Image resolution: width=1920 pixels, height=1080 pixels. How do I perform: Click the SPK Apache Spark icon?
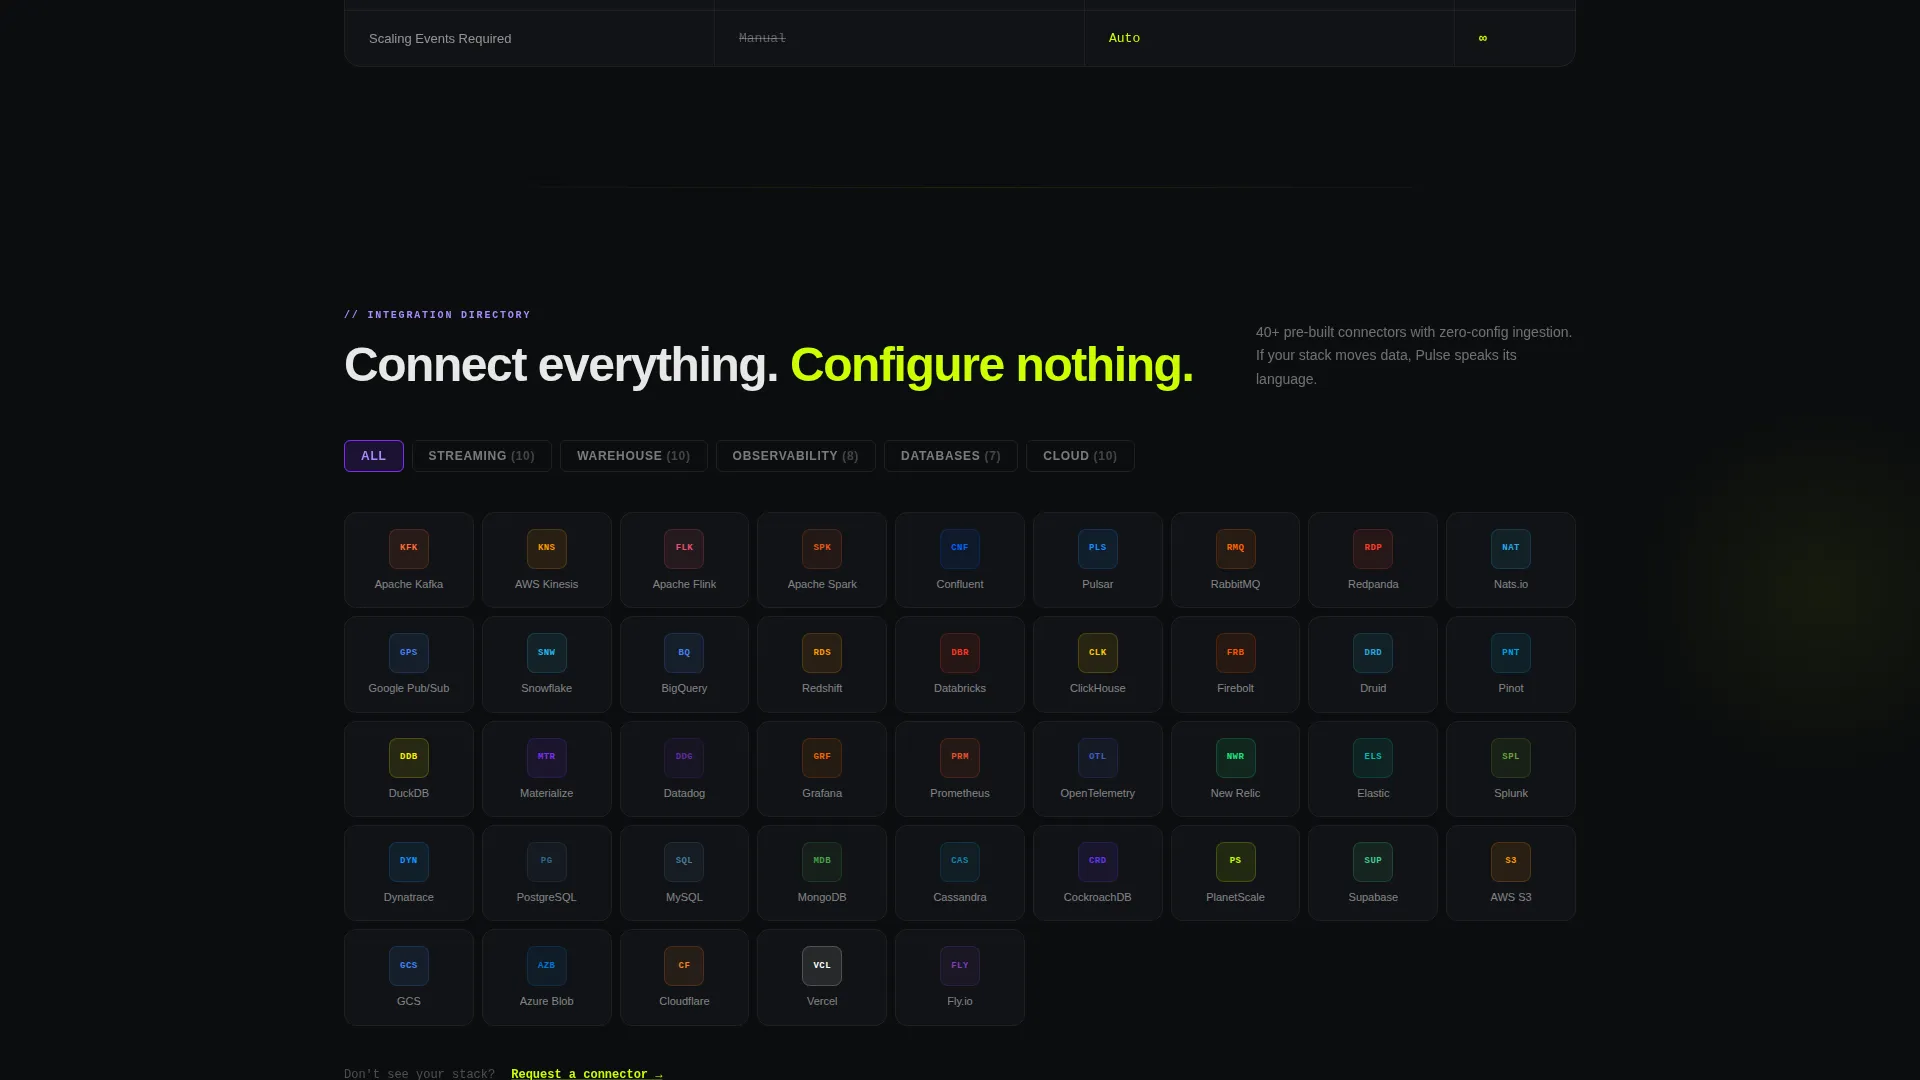point(822,548)
